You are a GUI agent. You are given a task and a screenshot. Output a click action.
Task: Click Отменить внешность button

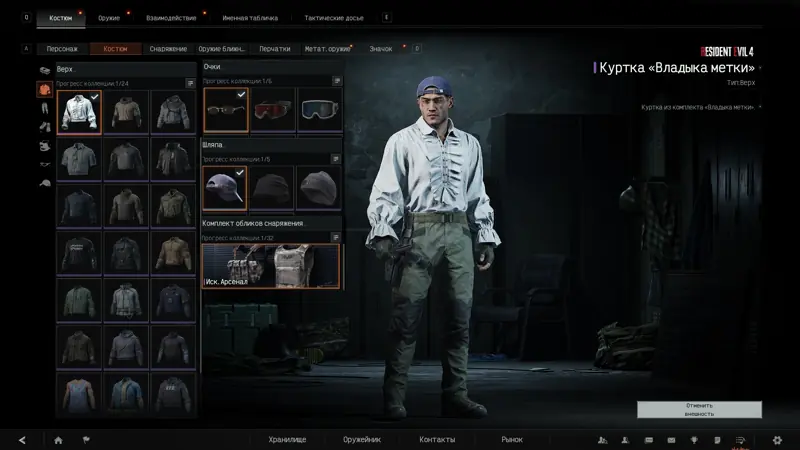click(699, 410)
